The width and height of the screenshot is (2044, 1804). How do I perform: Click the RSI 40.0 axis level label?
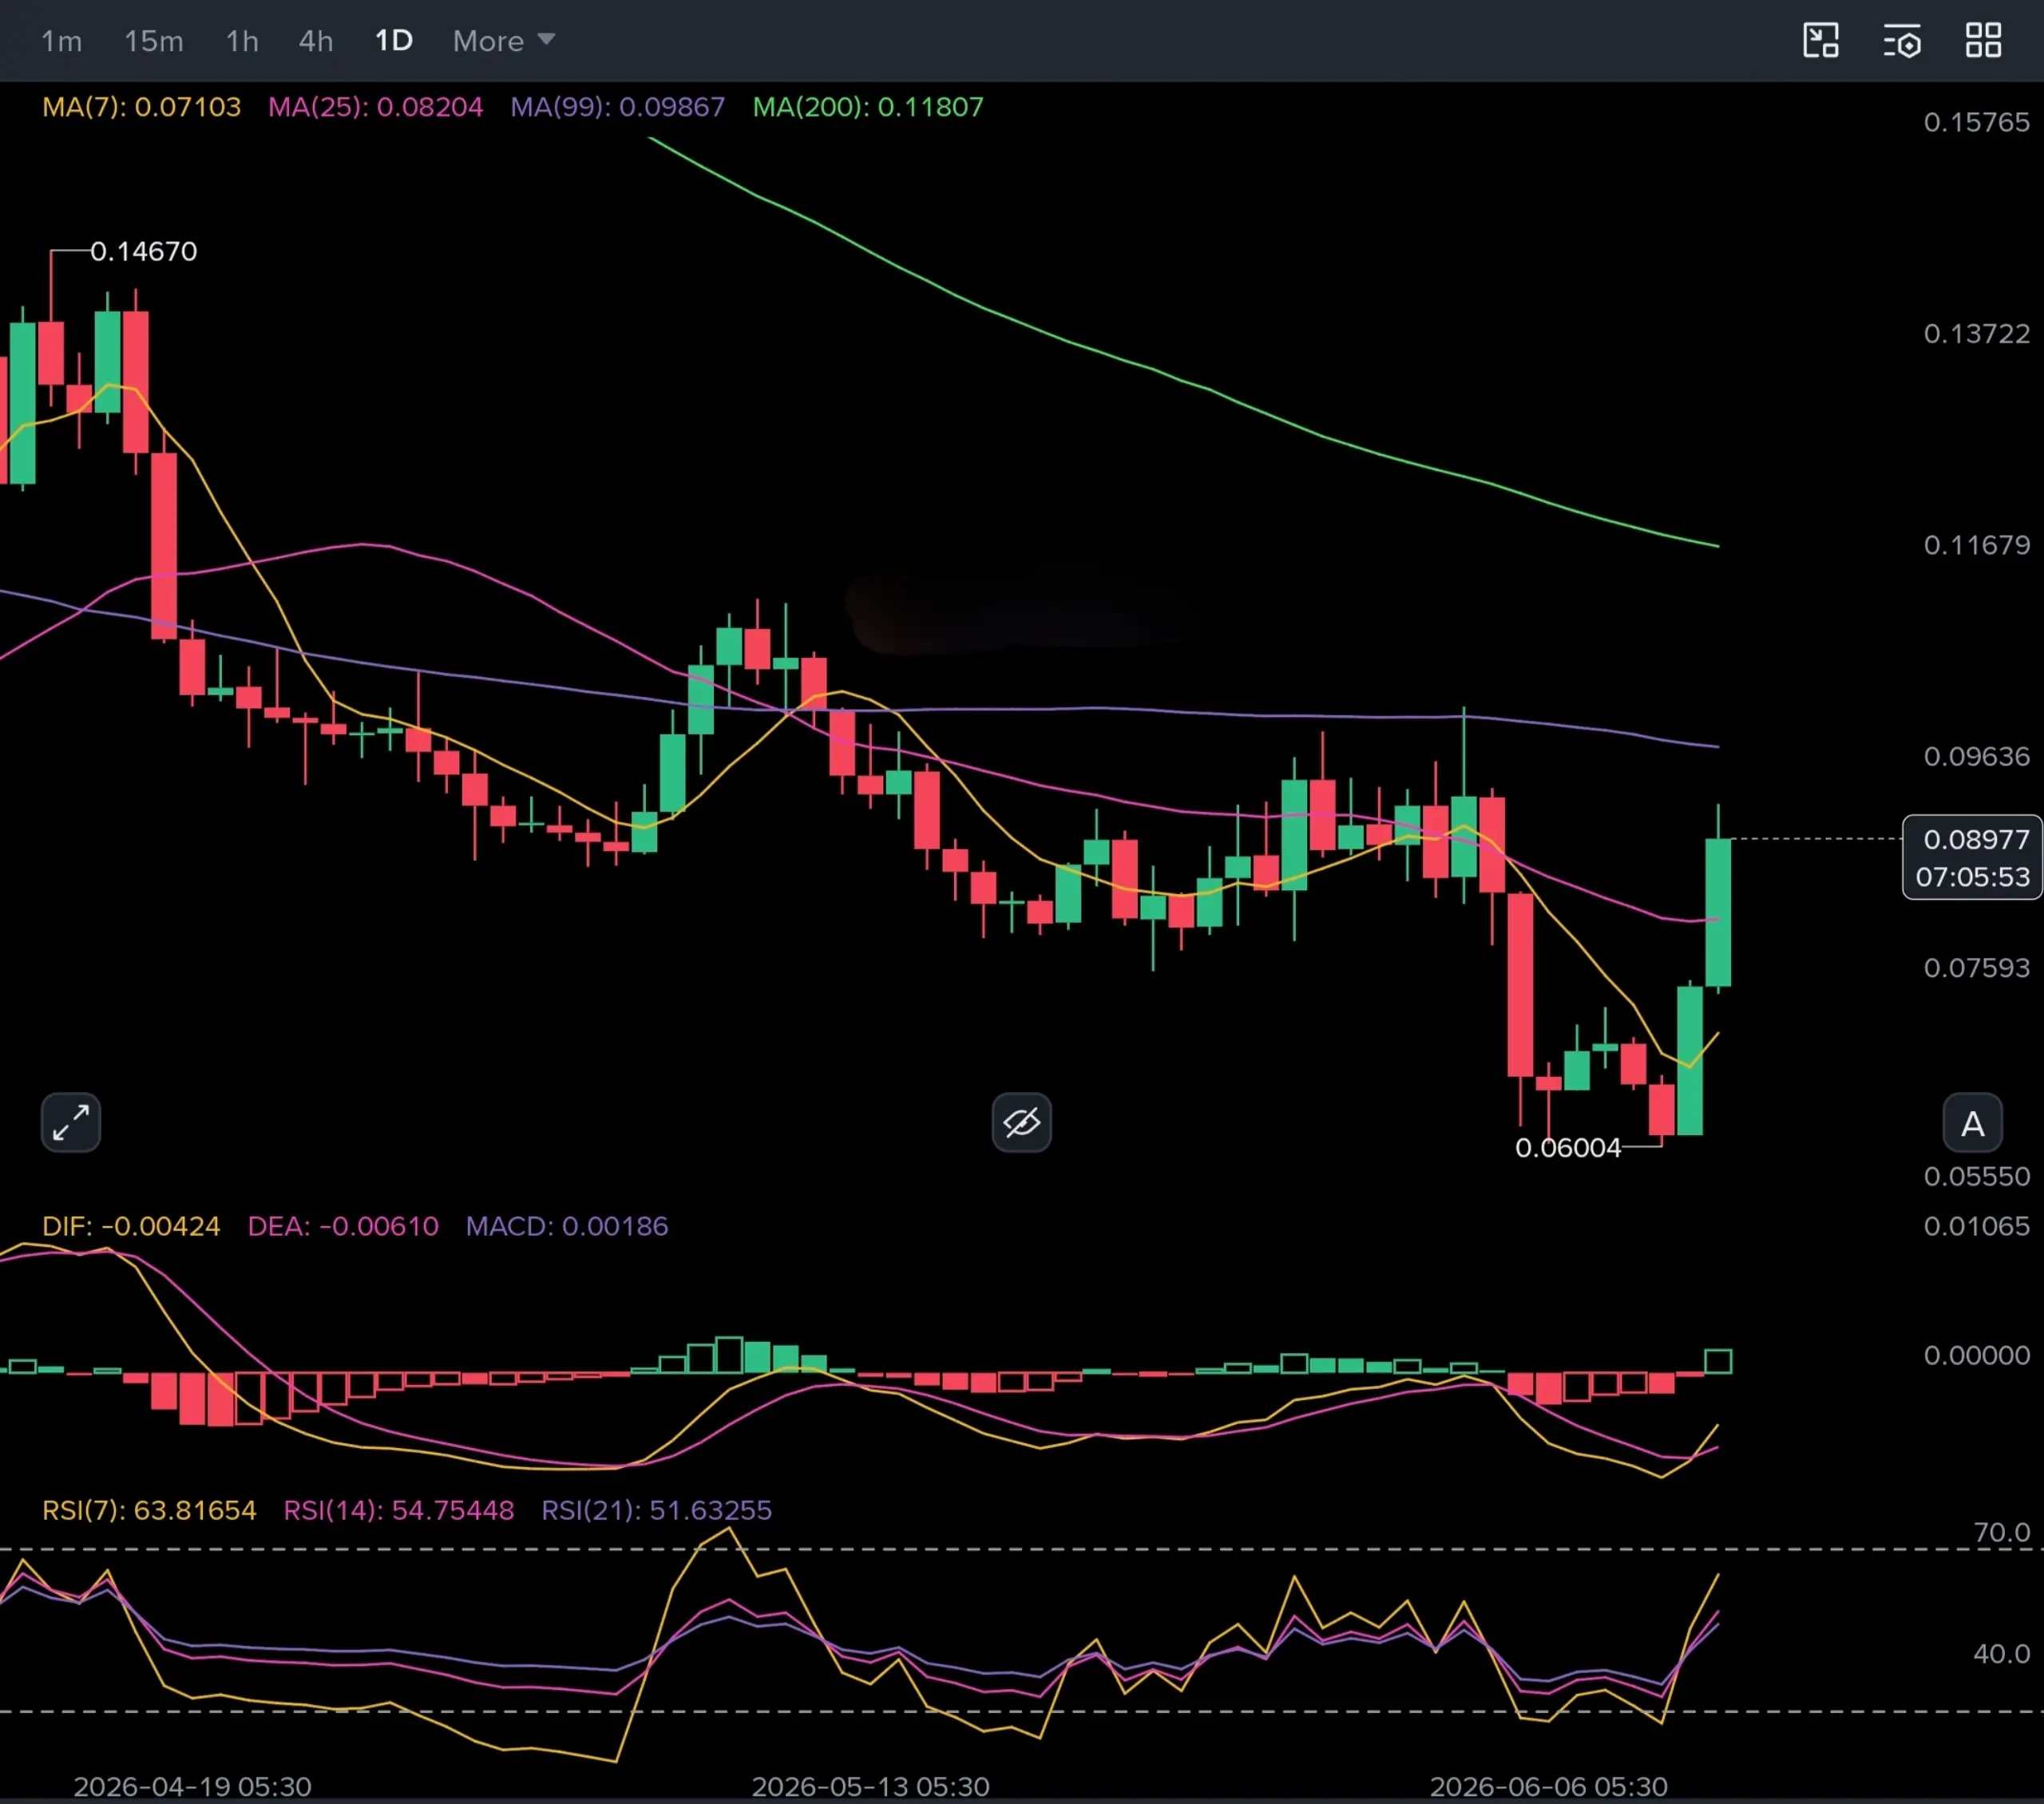2001,1653
